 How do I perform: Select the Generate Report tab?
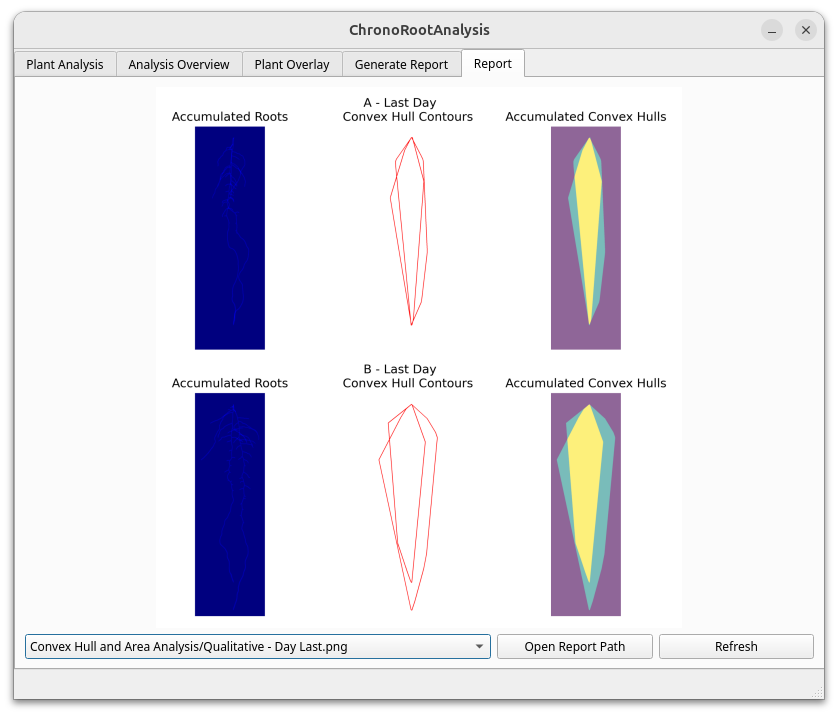tap(401, 64)
